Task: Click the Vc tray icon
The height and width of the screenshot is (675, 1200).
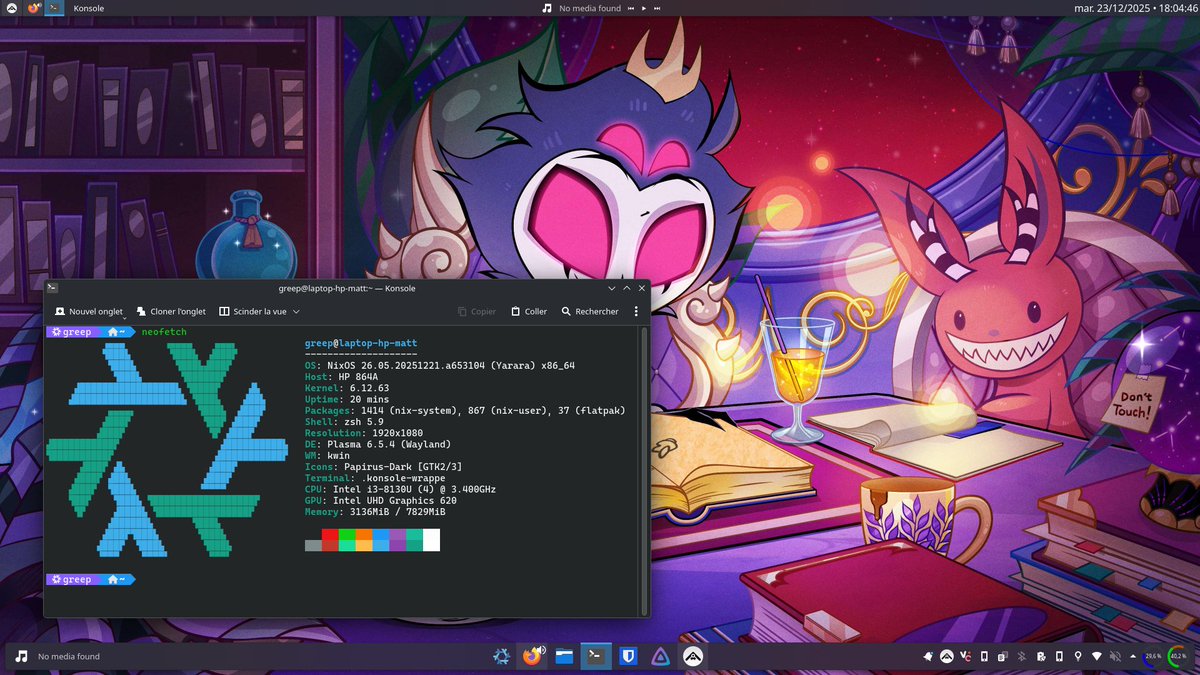Action: coord(966,656)
